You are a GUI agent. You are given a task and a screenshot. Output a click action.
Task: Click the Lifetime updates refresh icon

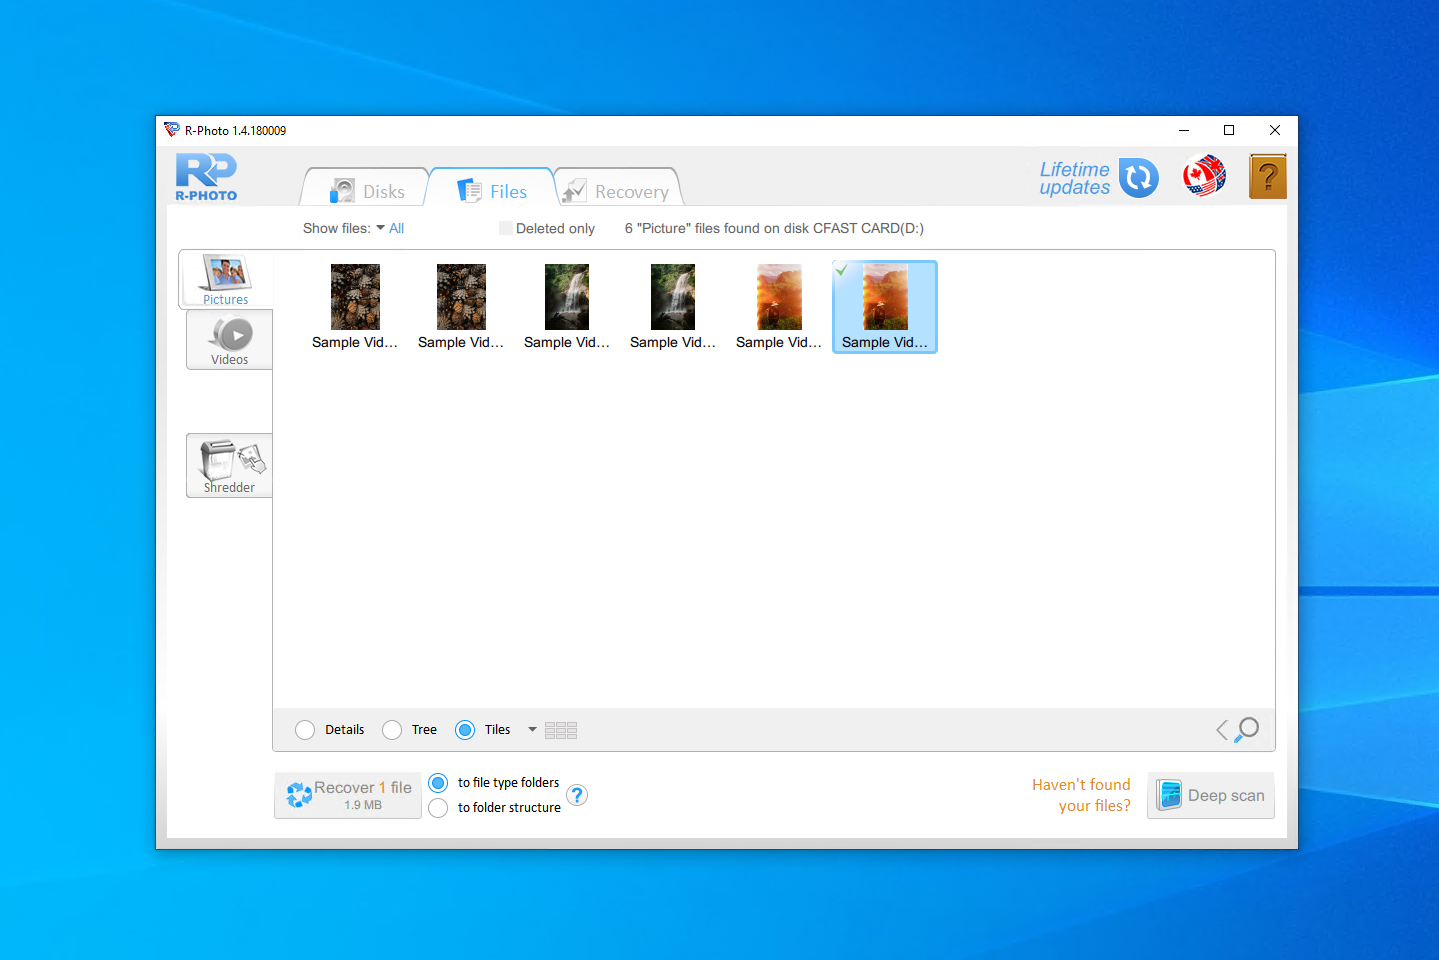(x=1138, y=178)
